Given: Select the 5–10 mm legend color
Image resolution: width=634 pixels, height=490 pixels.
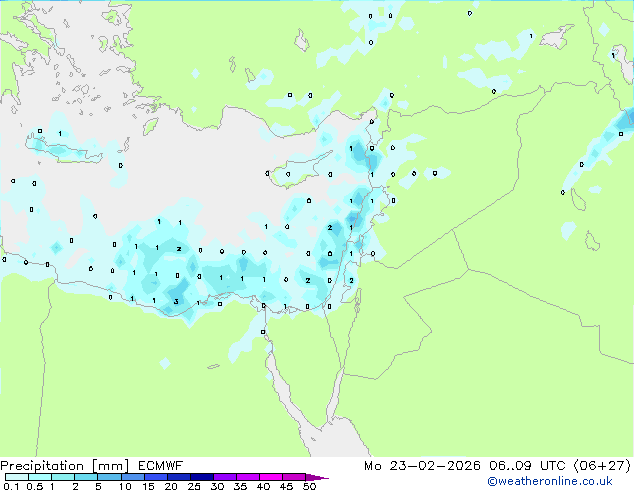Looking at the screenshot, I should 109,477.
